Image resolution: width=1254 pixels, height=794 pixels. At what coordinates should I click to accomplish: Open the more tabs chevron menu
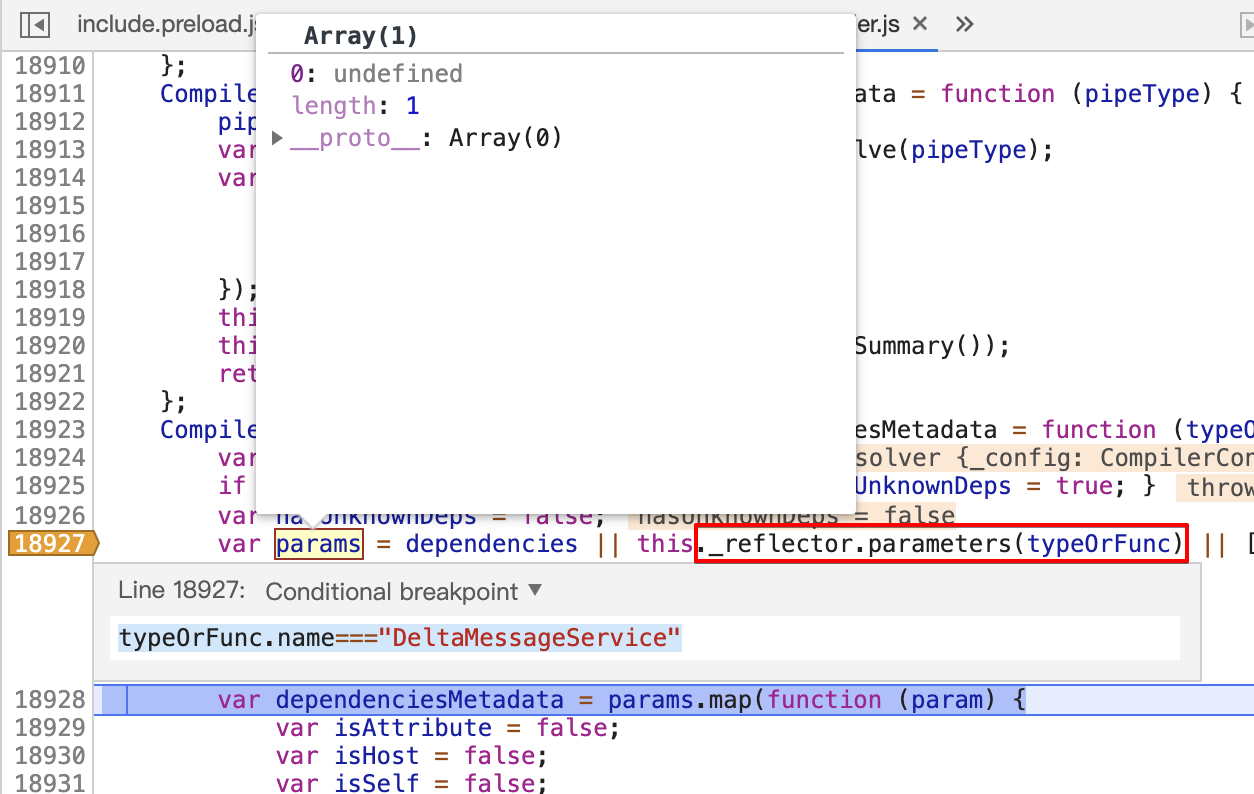click(964, 24)
